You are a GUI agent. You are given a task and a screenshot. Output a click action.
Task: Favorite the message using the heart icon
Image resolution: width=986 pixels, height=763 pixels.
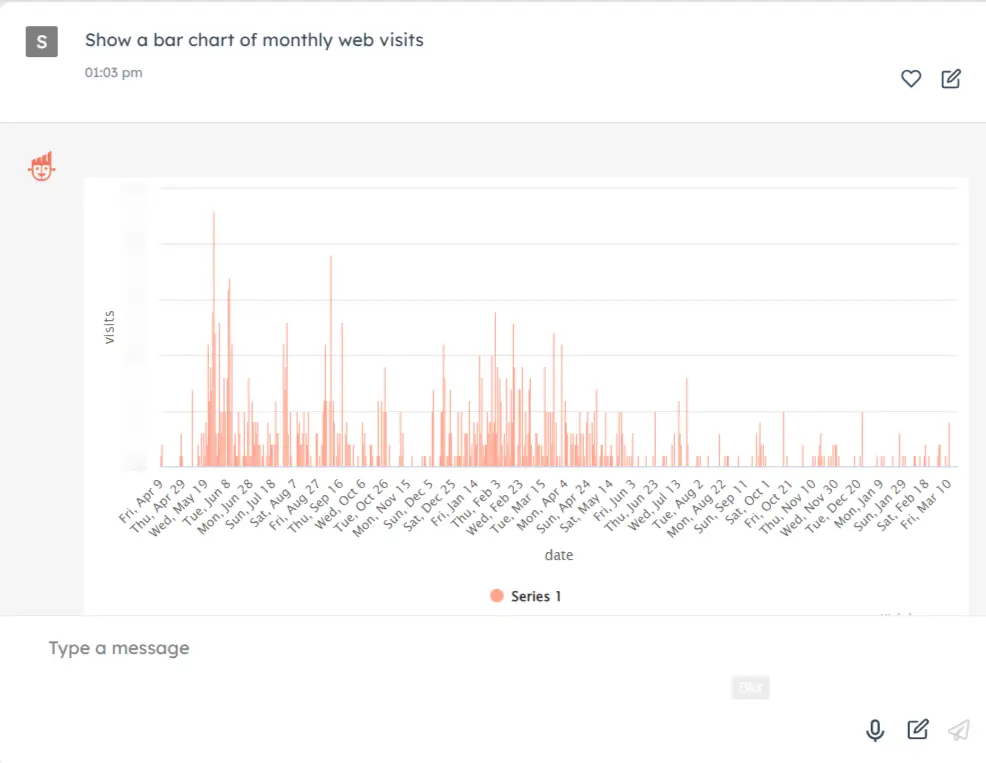[x=911, y=79]
